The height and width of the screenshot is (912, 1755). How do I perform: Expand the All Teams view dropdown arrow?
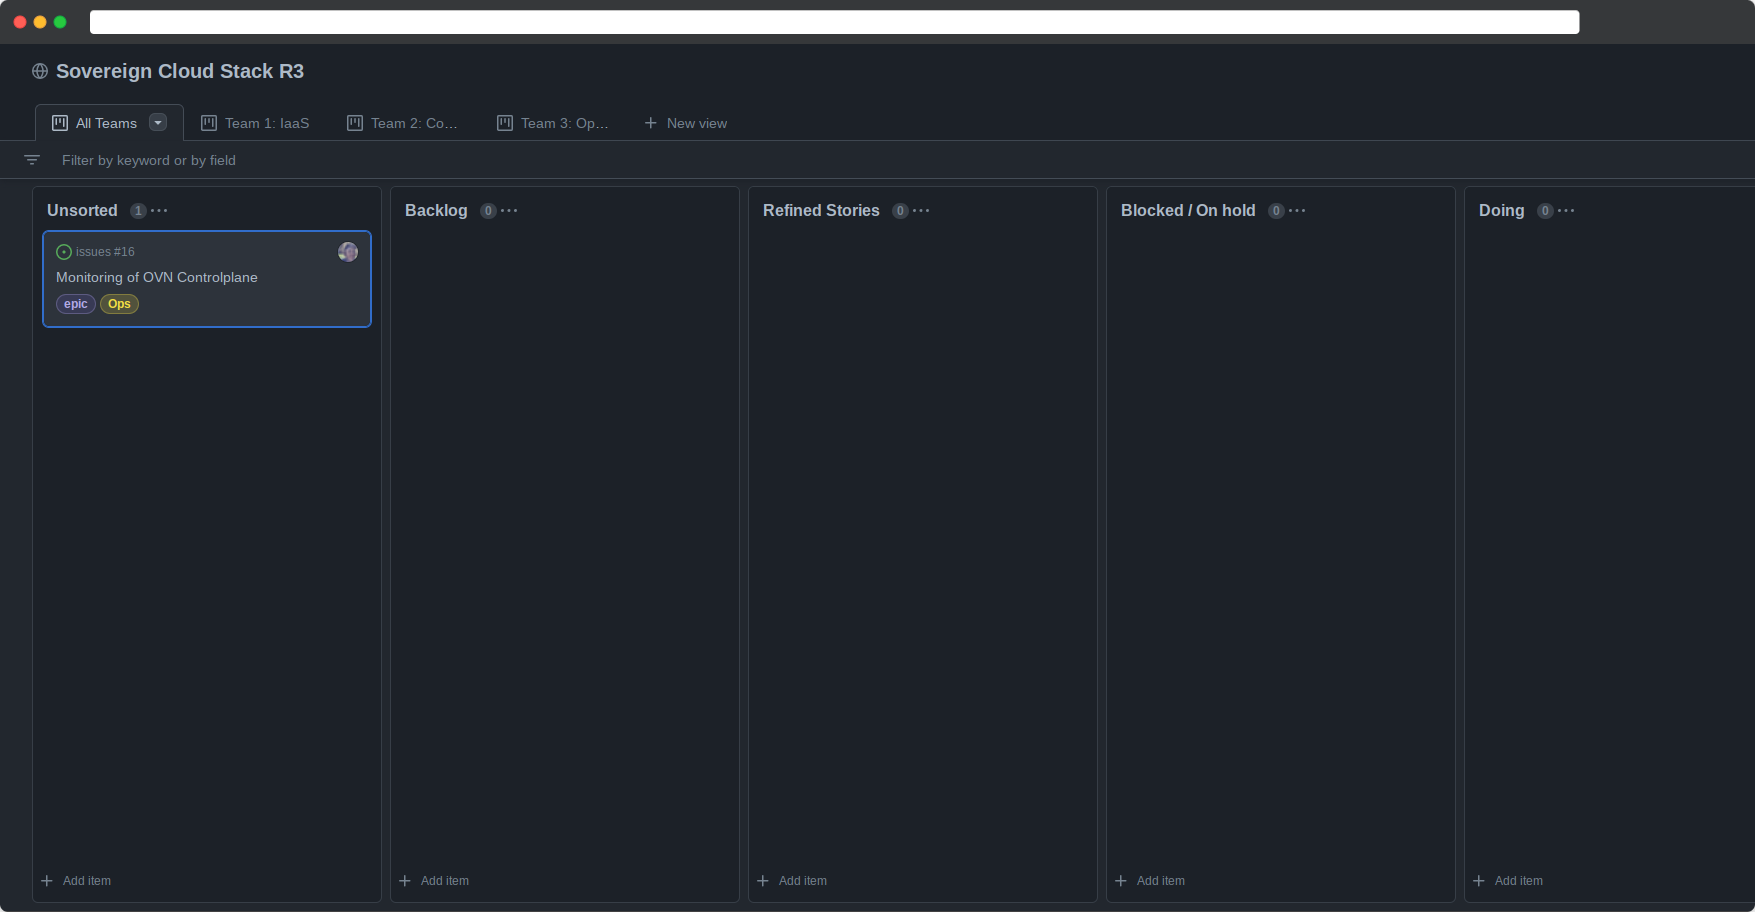click(x=158, y=123)
